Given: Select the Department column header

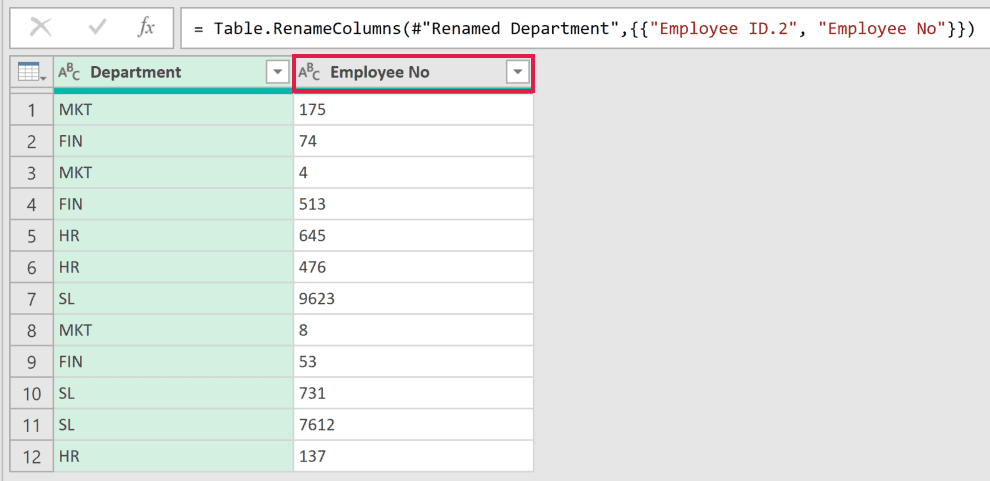Looking at the screenshot, I should [x=174, y=73].
